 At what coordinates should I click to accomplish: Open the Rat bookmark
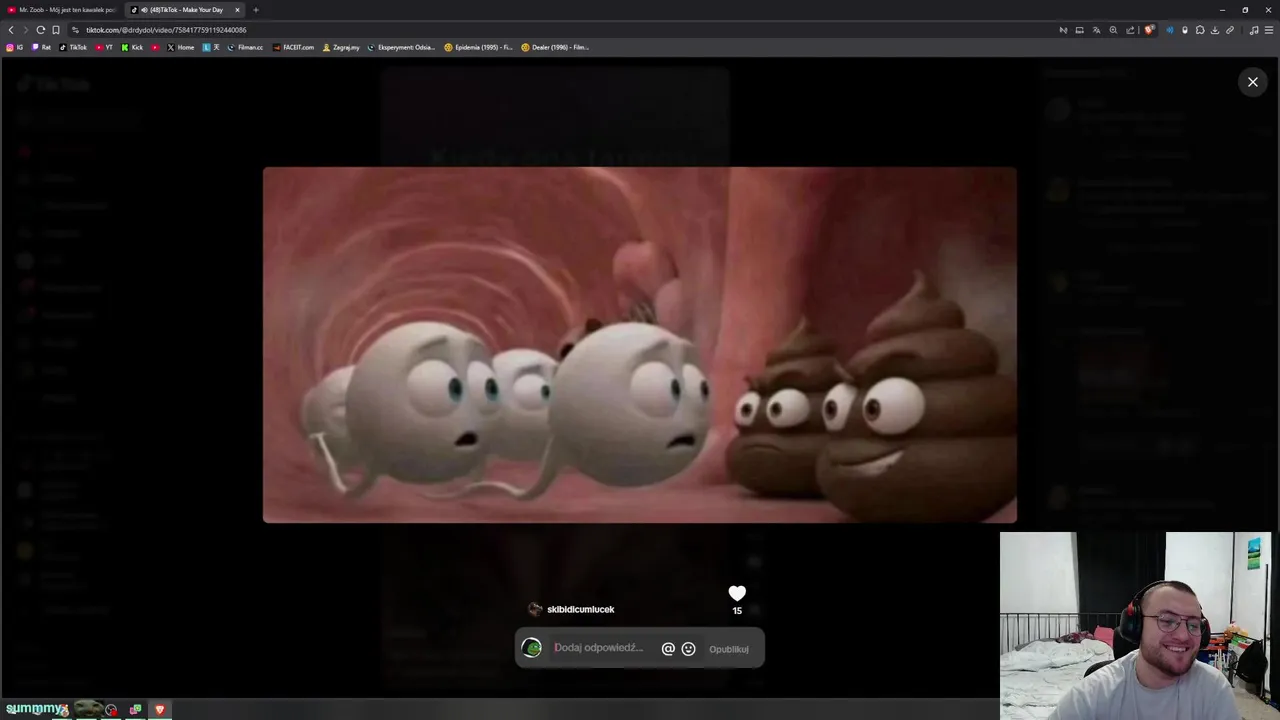click(x=41, y=47)
